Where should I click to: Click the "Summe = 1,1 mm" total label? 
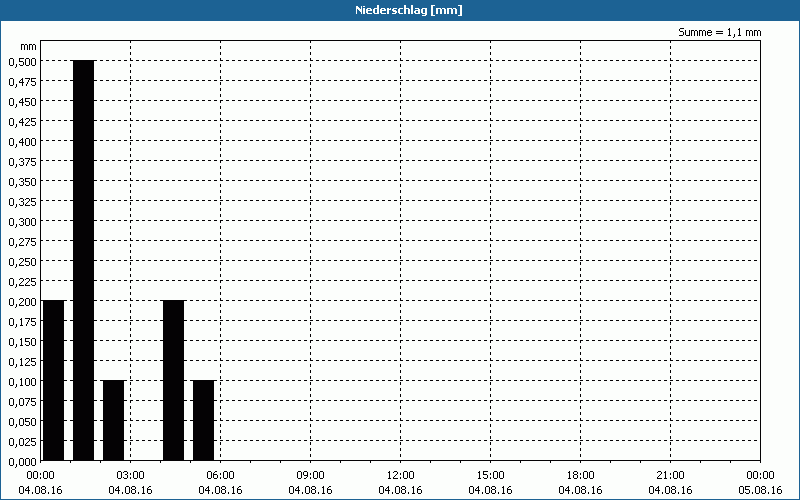(x=719, y=32)
